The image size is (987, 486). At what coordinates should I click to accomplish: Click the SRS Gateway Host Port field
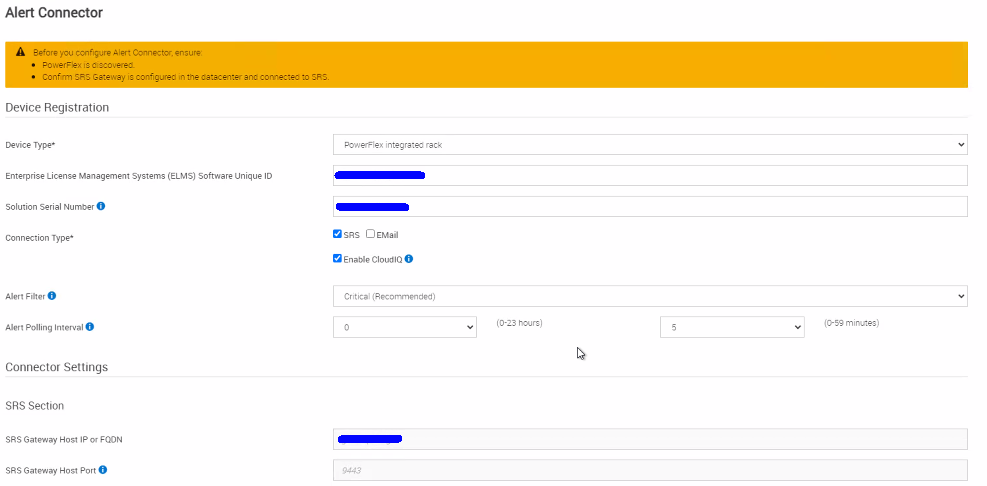coord(649,470)
